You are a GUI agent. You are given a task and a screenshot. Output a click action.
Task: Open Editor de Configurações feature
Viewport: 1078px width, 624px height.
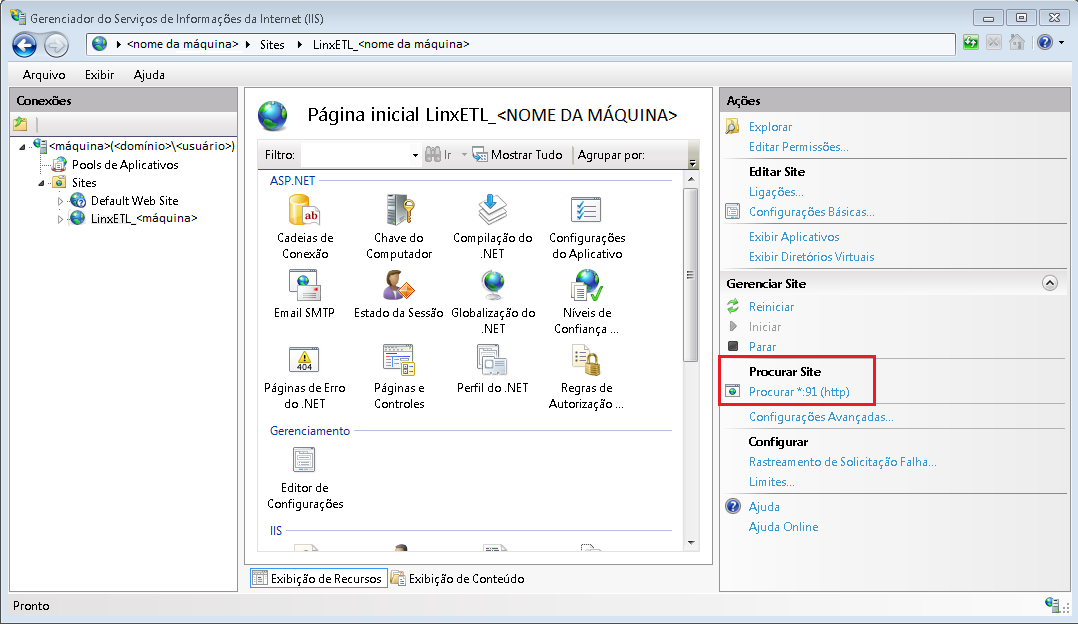(305, 478)
